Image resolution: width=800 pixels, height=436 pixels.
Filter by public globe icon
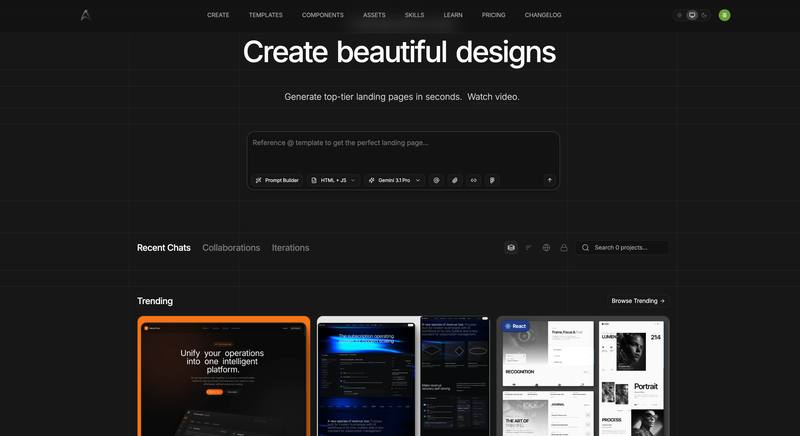coord(546,247)
